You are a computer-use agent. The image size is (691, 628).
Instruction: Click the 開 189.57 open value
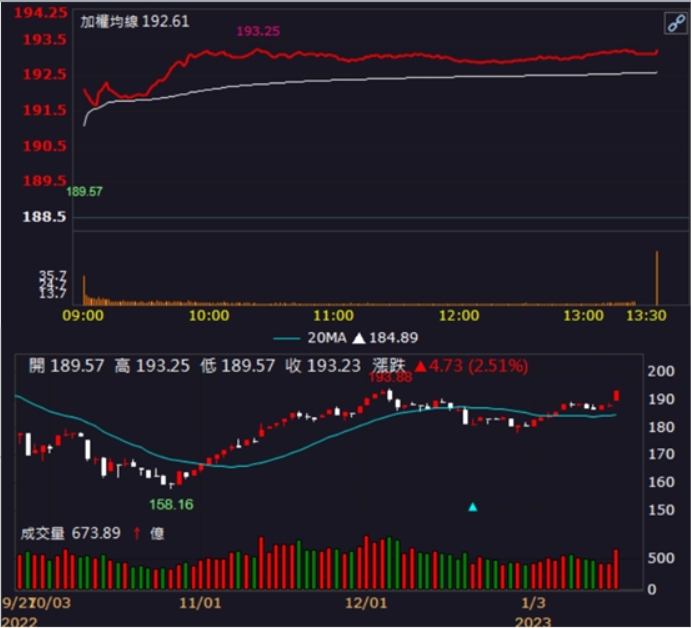click(x=67, y=366)
